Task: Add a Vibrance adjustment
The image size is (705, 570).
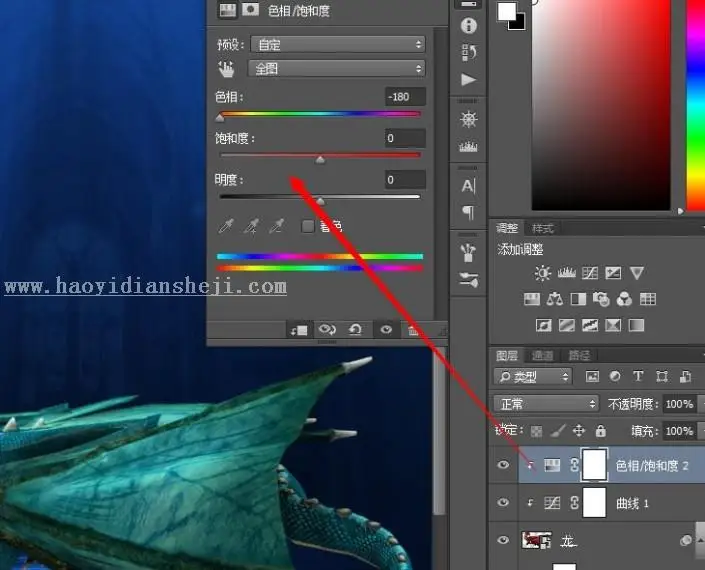Action: (x=637, y=273)
